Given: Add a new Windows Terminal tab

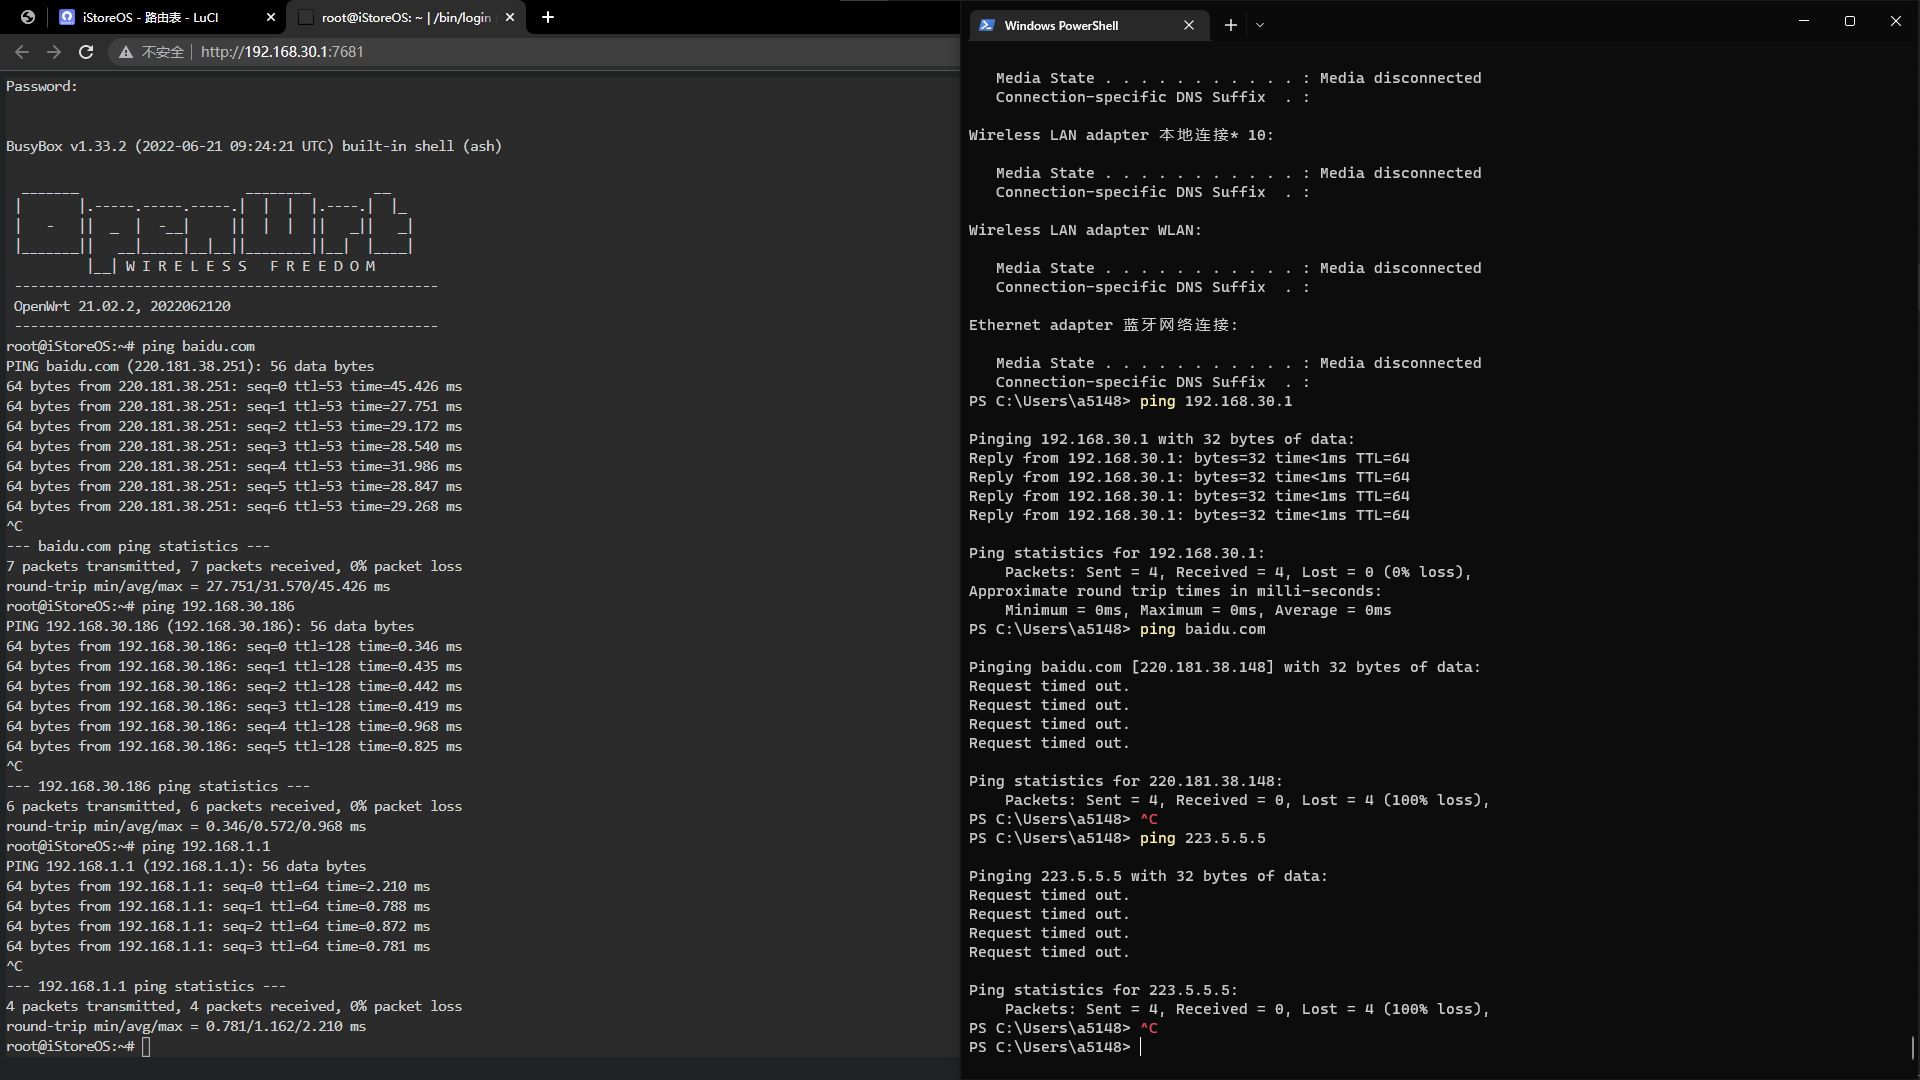Looking at the screenshot, I should 1231,25.
